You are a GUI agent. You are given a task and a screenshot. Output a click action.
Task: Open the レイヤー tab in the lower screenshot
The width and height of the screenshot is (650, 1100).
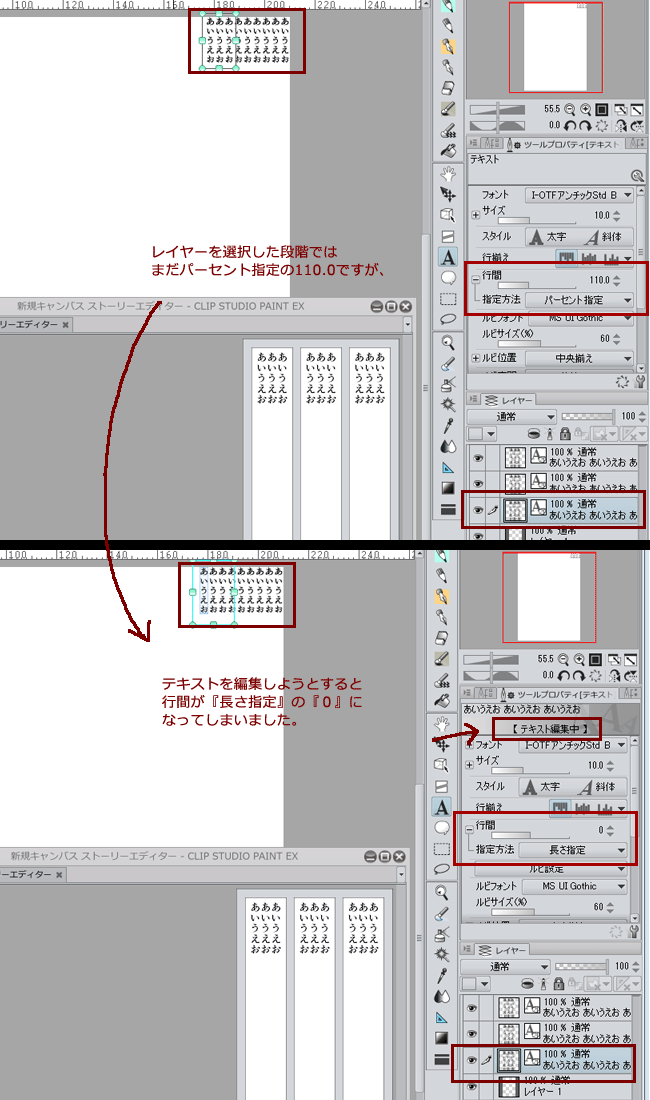tap(503, 950)
